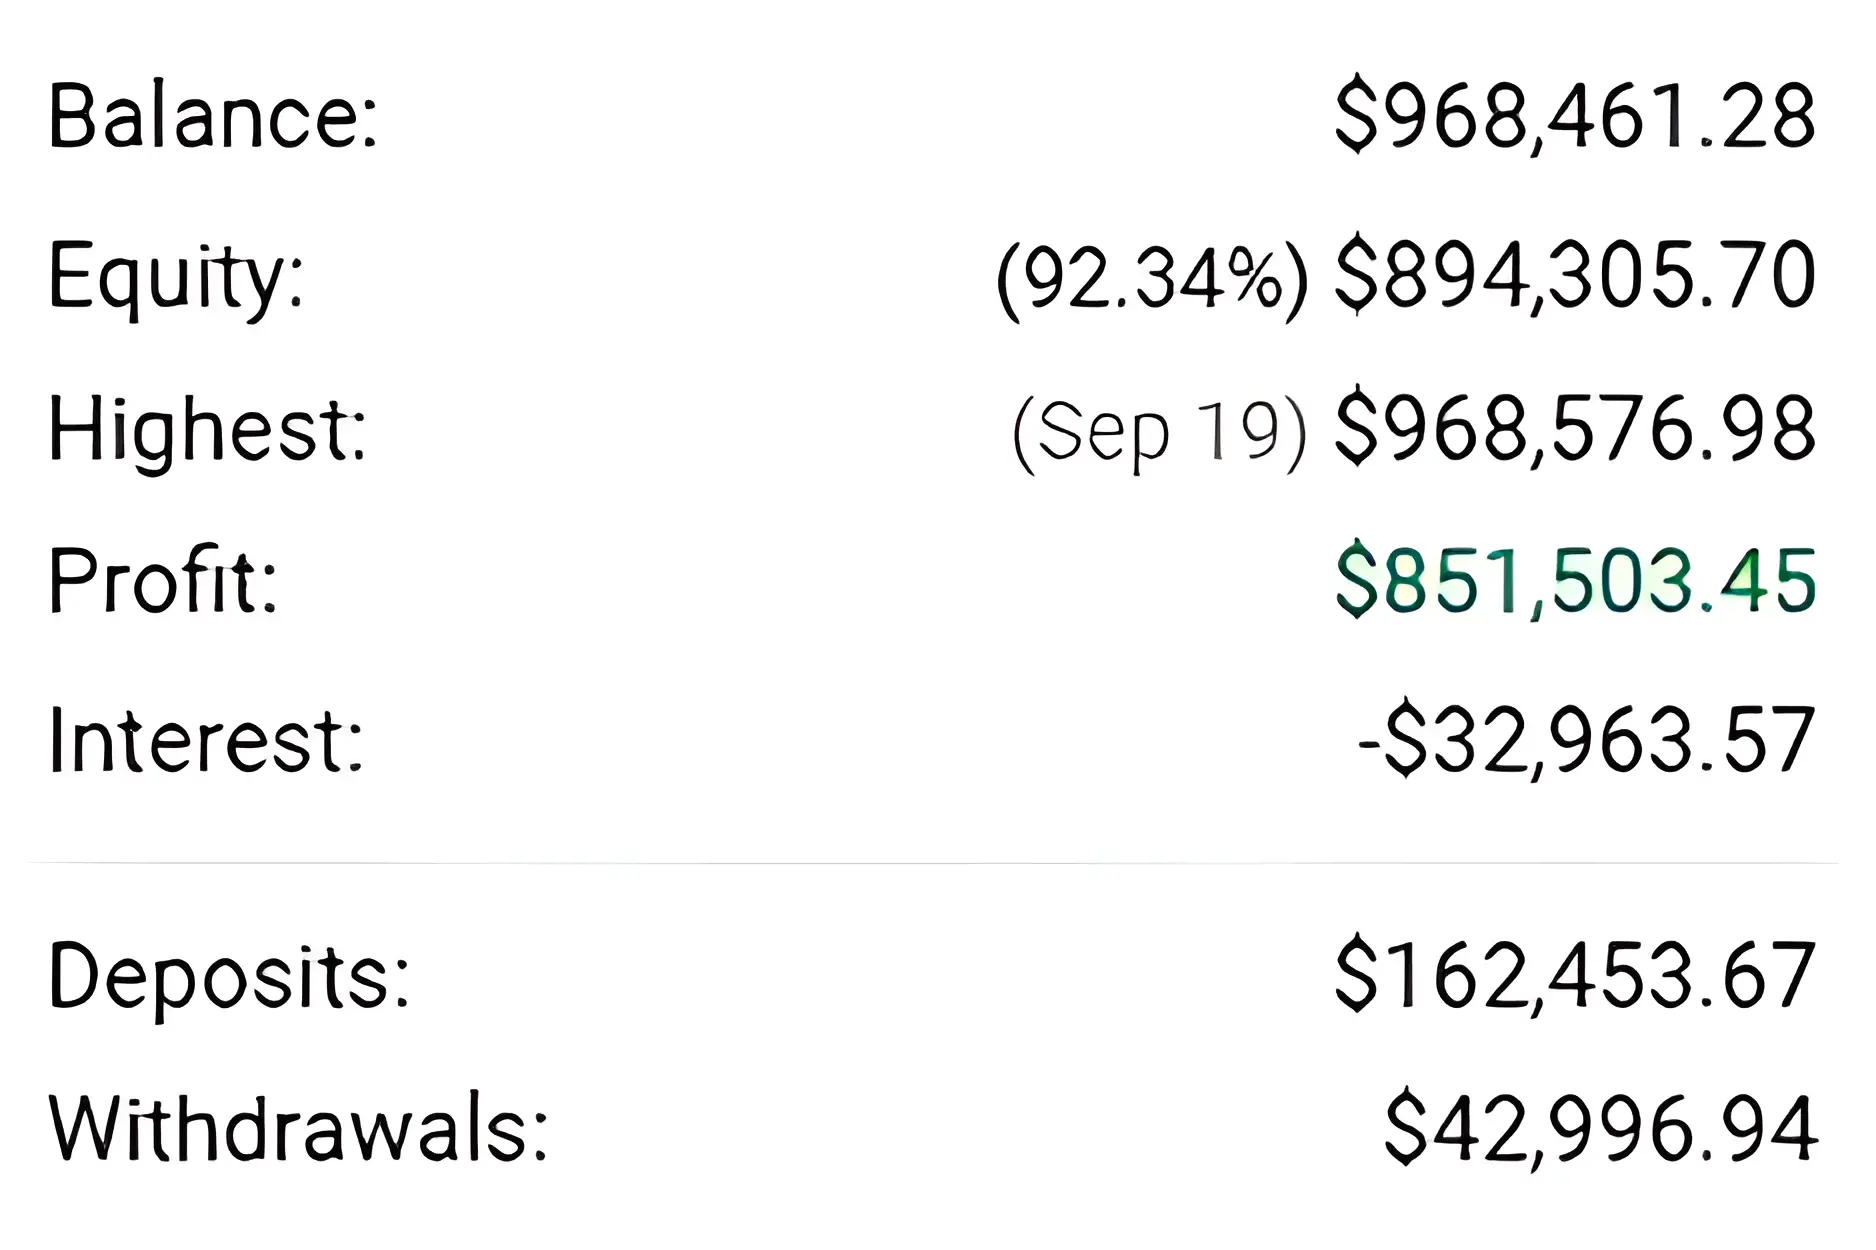Image resolution: width=1876 pixels, height=1250 pixels.
Task: Click the percent symbol in the Equity row
Action: tap(1255, 277)
